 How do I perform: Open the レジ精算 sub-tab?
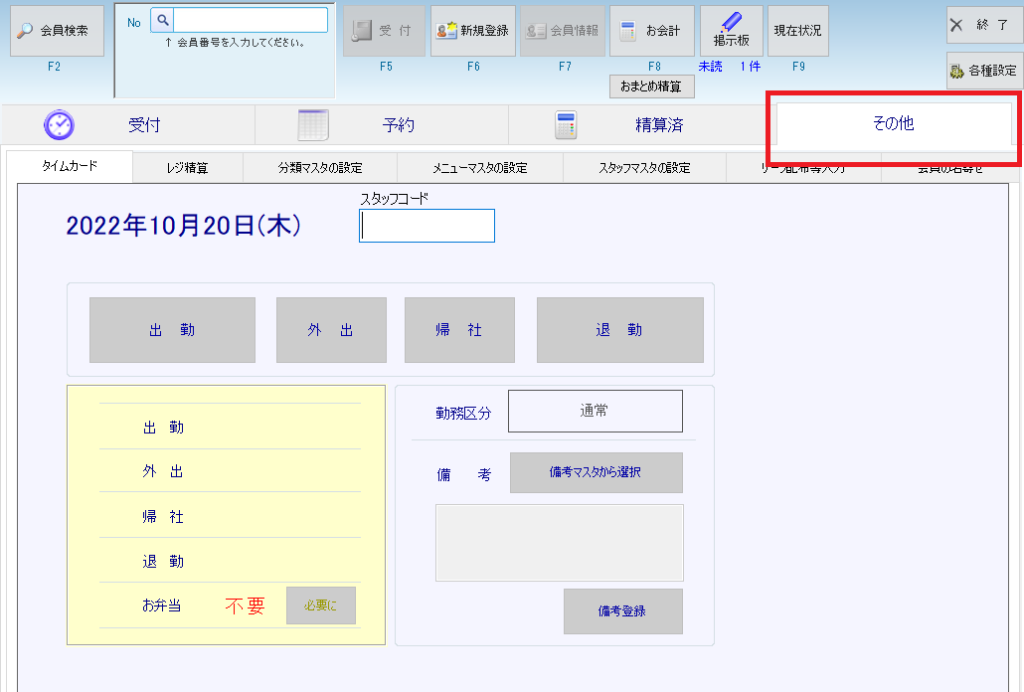tap(188, 168)
